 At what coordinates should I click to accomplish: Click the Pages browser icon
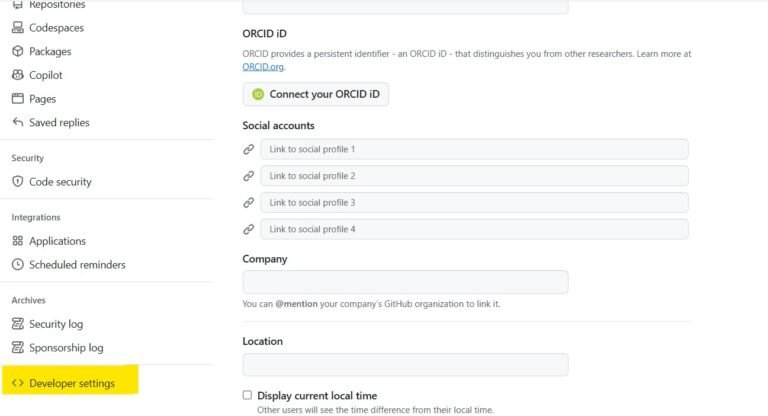pyautogui.click(x=18, y=98)
